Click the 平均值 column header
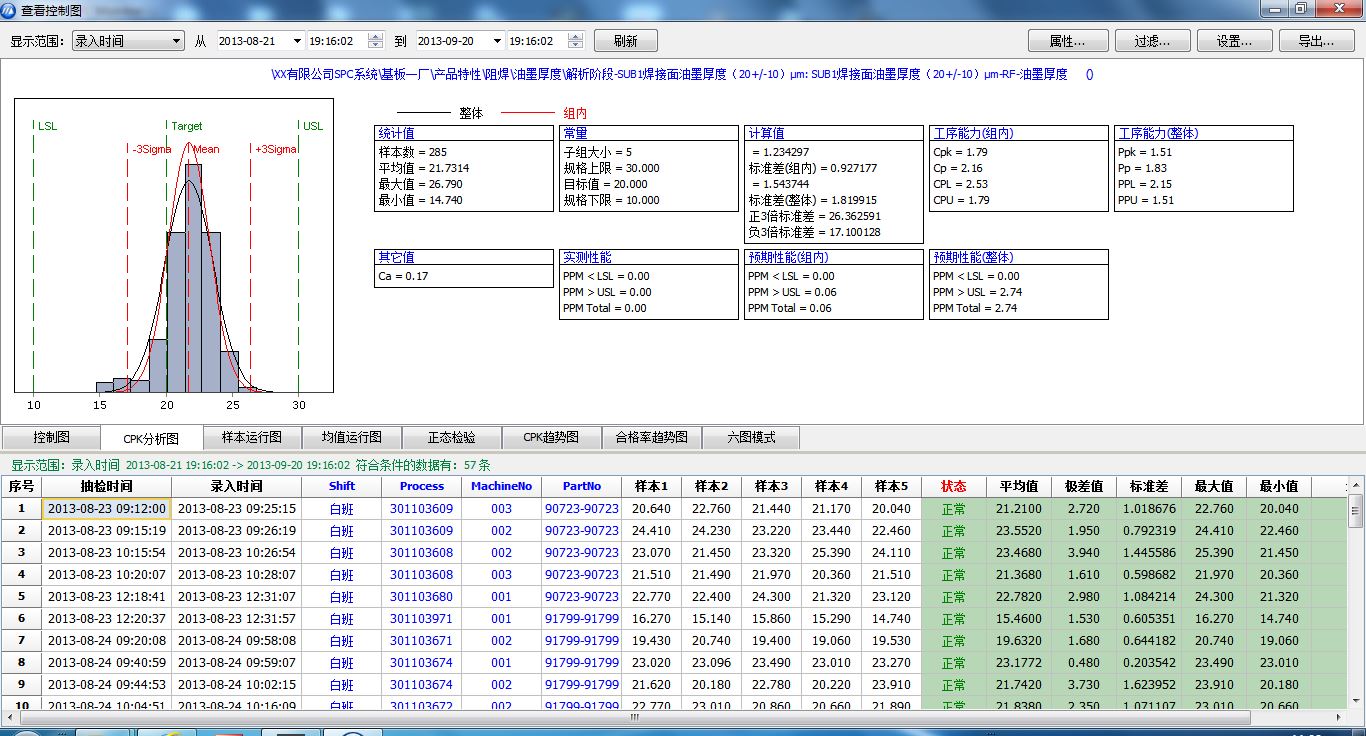1366x736 pixels. (1019, 486)
